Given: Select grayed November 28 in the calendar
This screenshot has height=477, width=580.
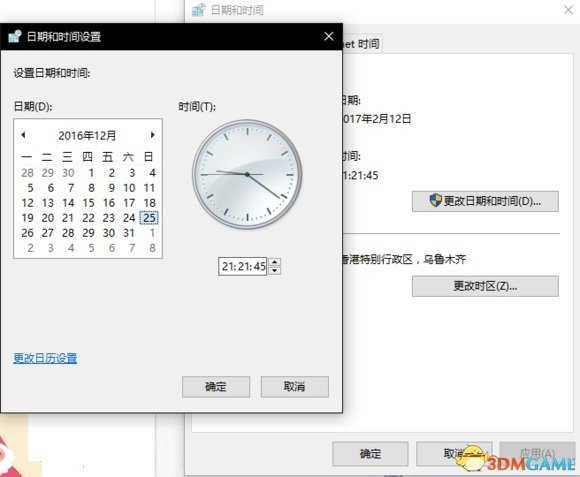Looking at the screenshot, I should pyautogui.click(x=27, y=173).
